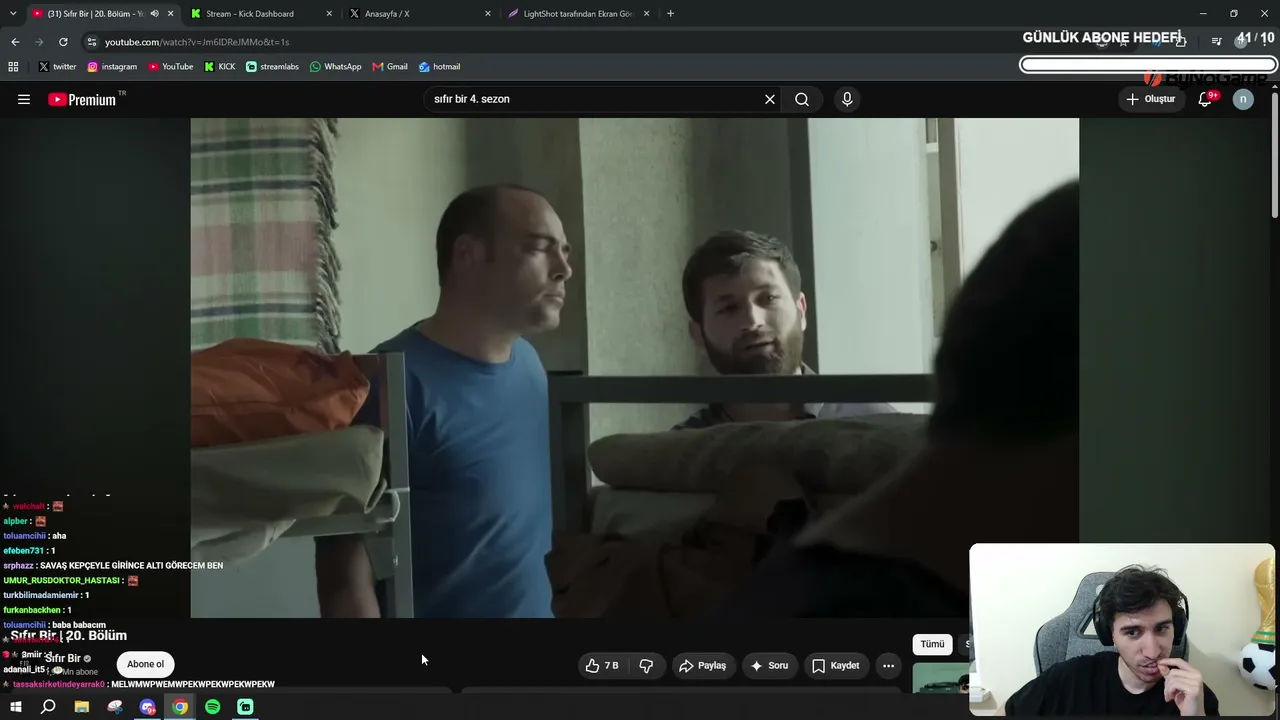Screen dimensions: 1280x720
Task: Start voice search with the microphone
Action: point(847,99)
